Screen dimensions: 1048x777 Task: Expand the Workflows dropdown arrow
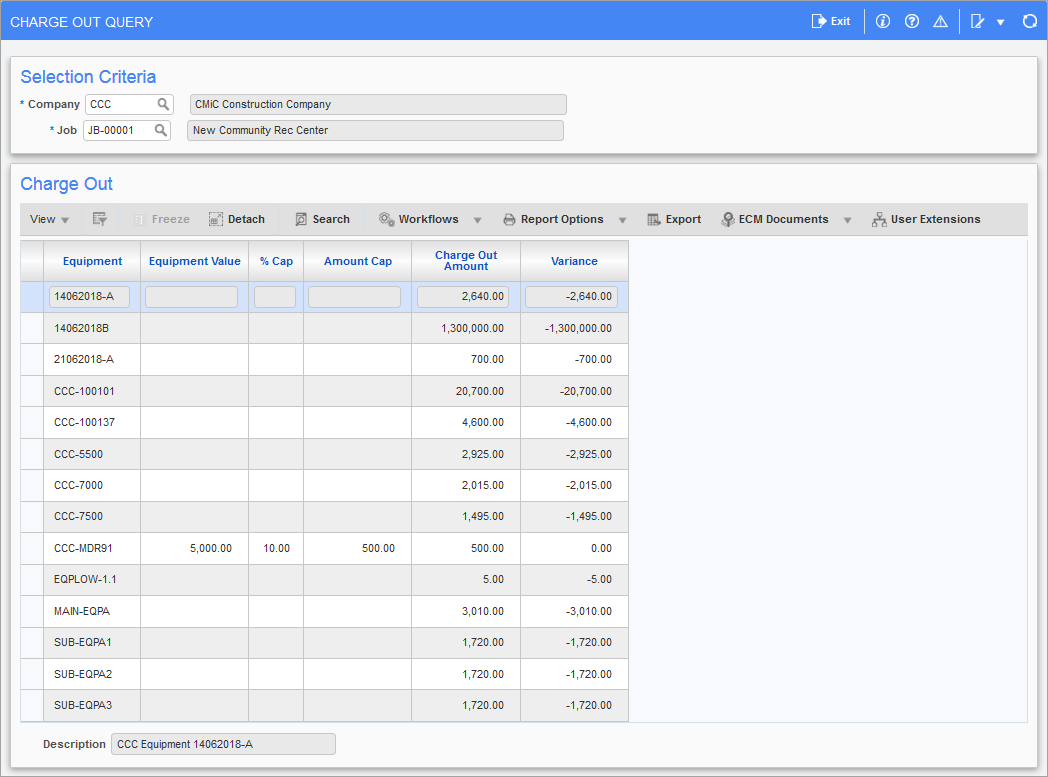point(477,219)
